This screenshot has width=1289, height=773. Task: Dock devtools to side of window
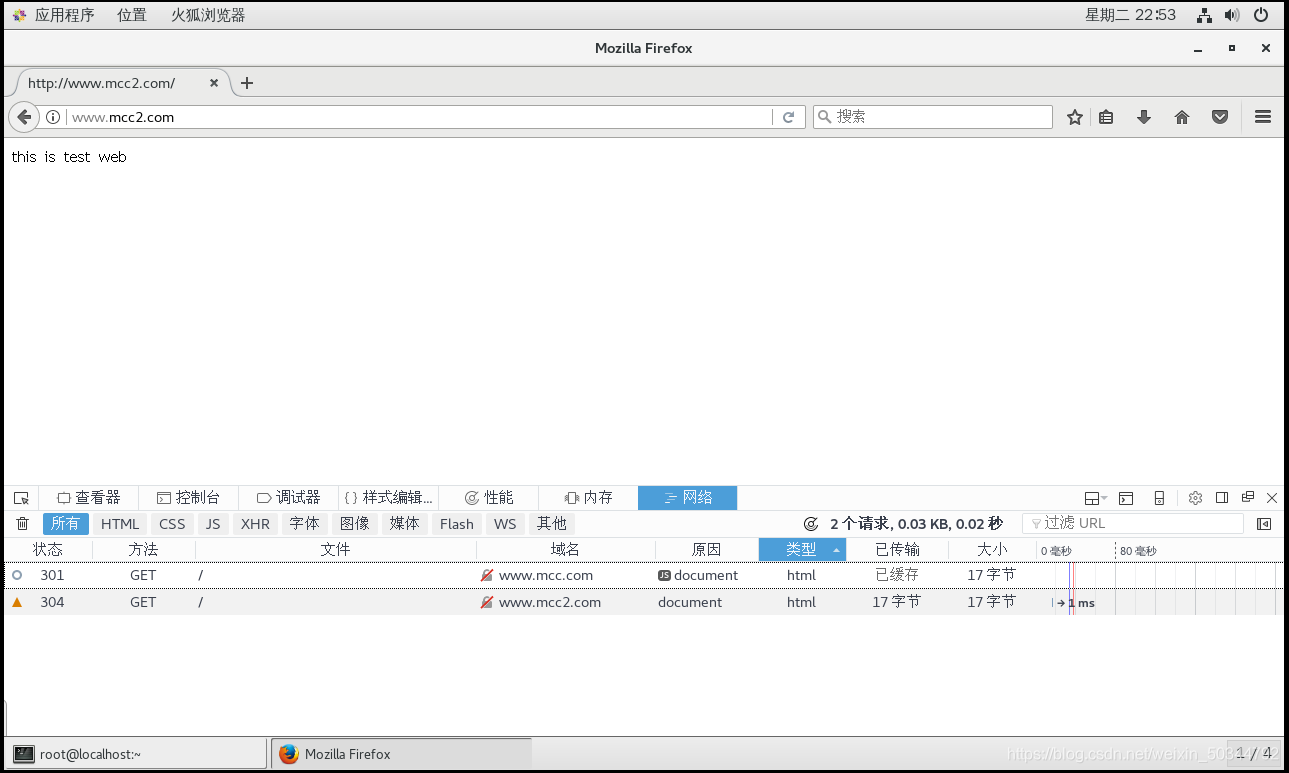click(1222, 498)
